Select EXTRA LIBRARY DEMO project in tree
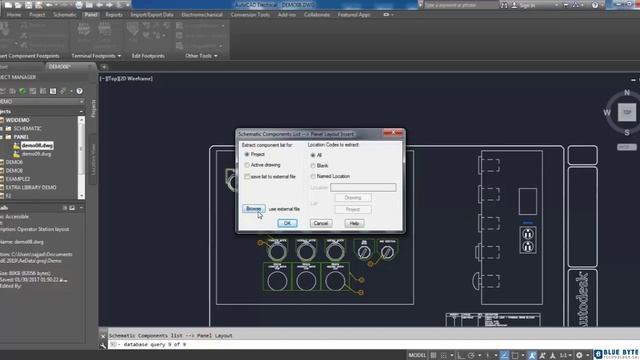 [31, 187]
